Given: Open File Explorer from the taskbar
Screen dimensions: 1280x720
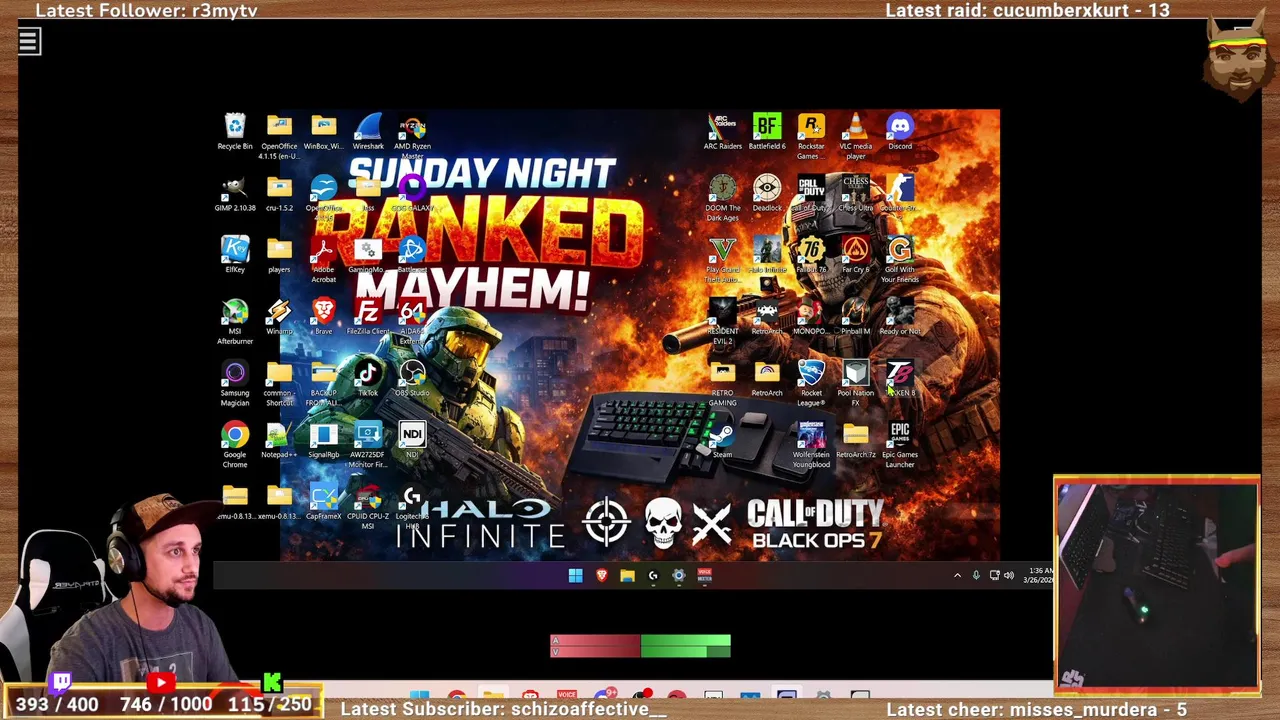Looking at the screenshot, I should pos(627,575).
